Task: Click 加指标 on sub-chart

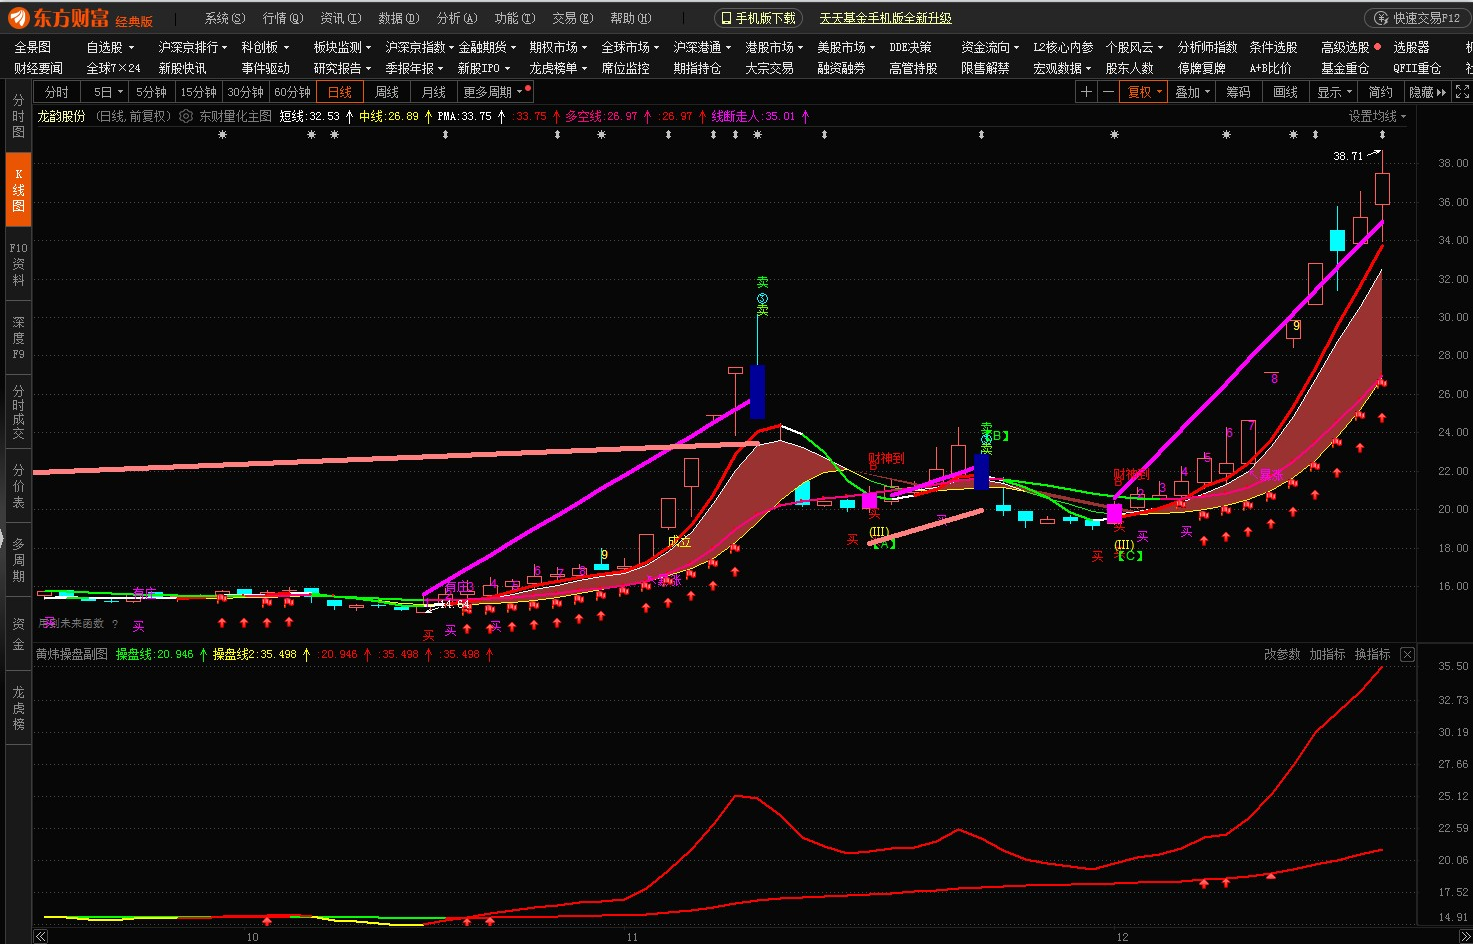Action: pyautogui.click(x=1327, y=654)
